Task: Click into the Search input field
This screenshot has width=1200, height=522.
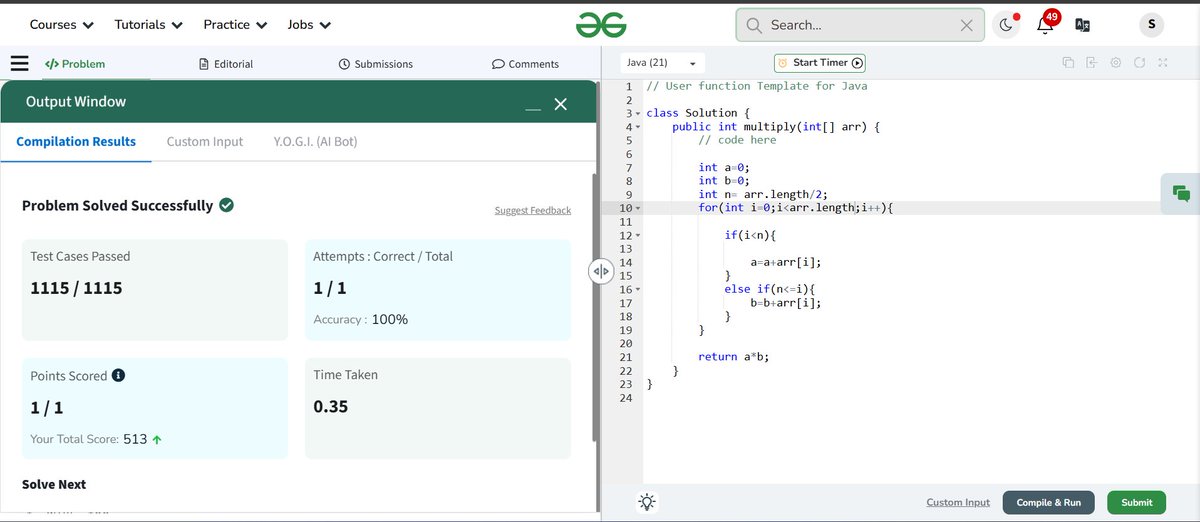Action: click(x=862, y=26)
